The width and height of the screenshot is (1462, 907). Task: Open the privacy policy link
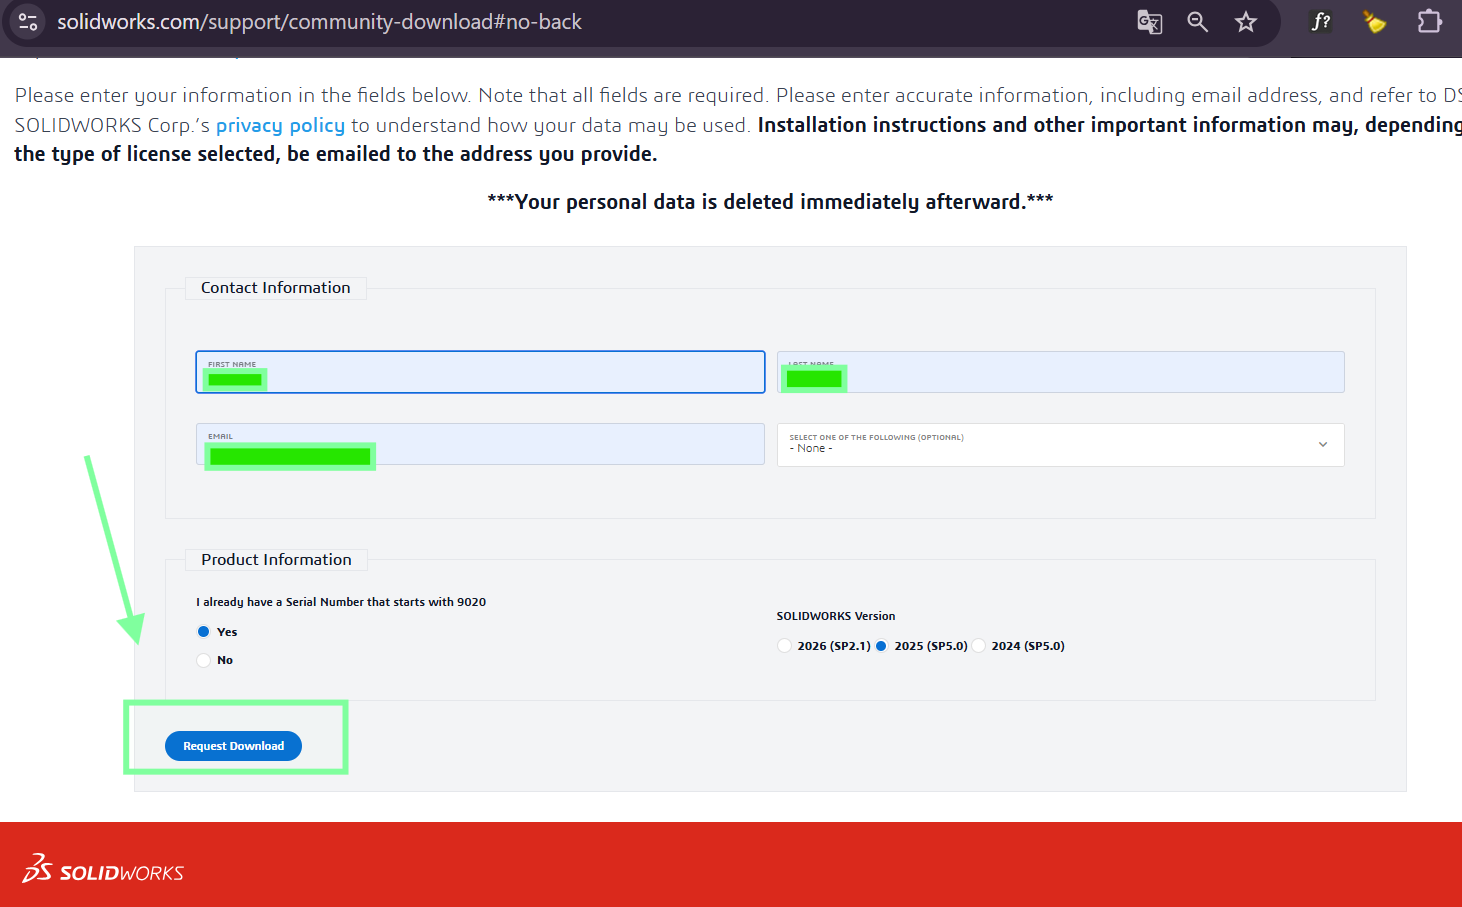[280, 125]
